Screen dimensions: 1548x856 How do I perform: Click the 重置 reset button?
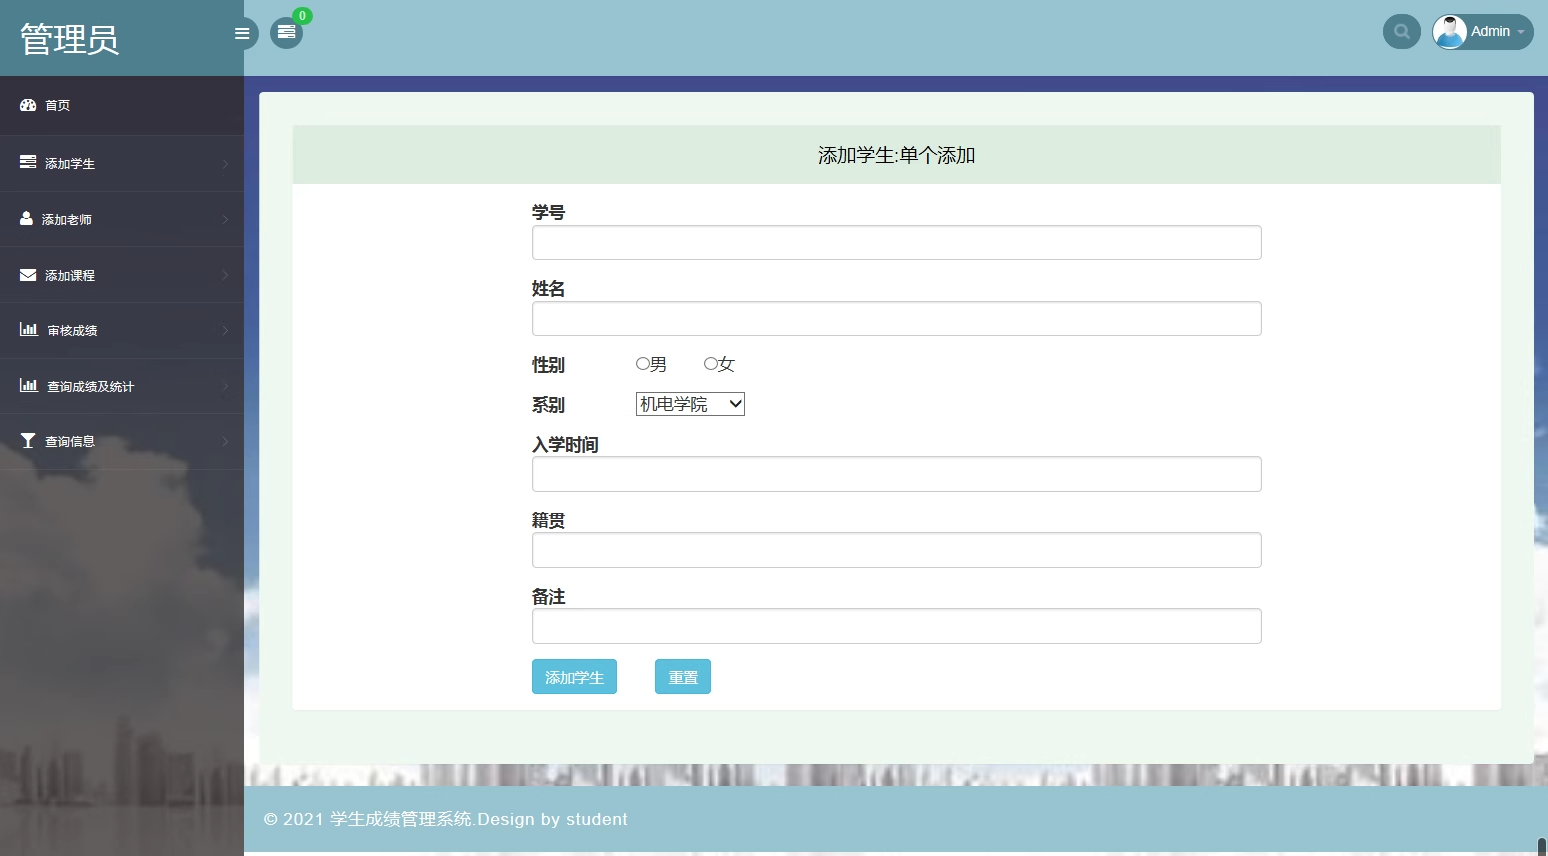point(683,677)
